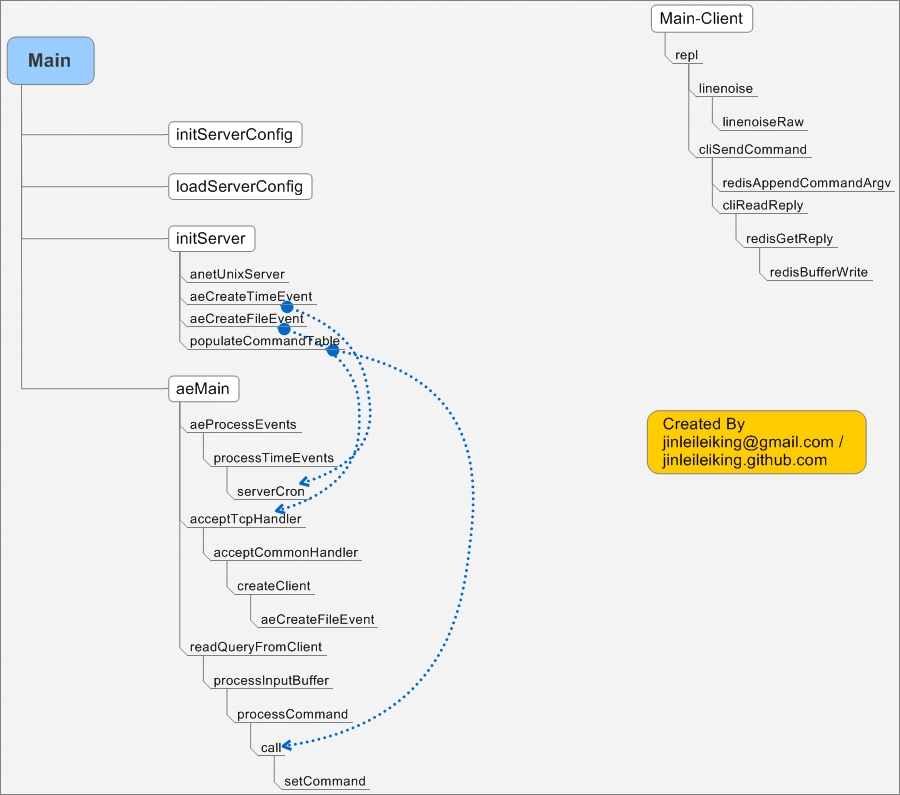
Task: Click the populateCommandTable node
Action: click(262, 341)
